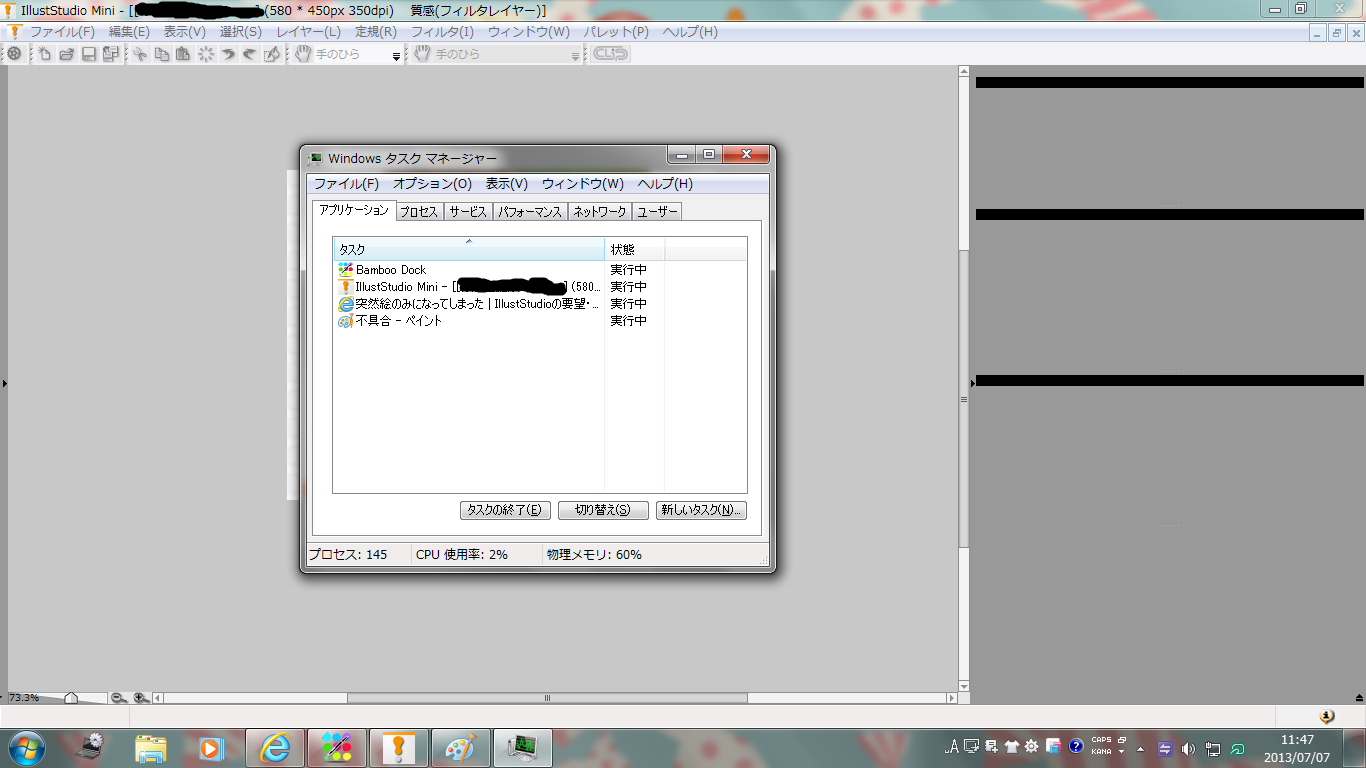Open IllustStudio ファイル(F) menu
Viewport: 1366px width, 768px height.
click(62, 32)
